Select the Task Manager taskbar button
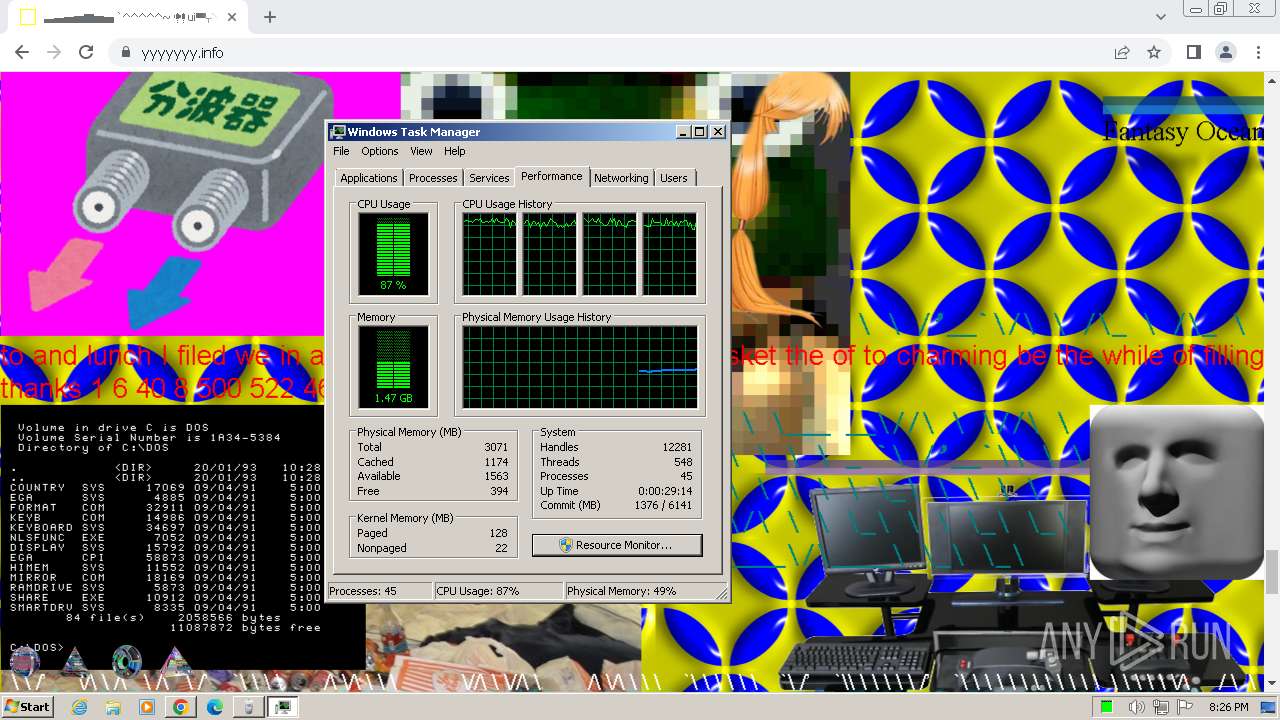This screenshot has height=720, width=1280. [x=283, y=707]
